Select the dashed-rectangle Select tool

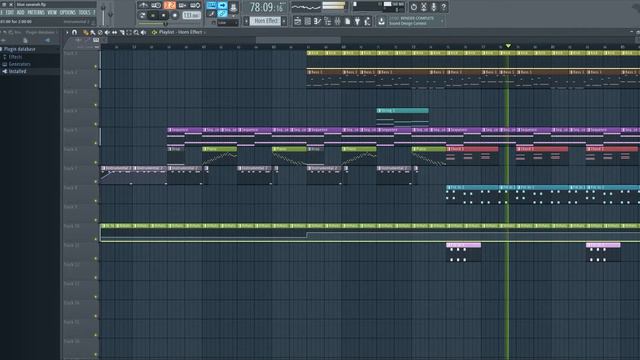129,32
